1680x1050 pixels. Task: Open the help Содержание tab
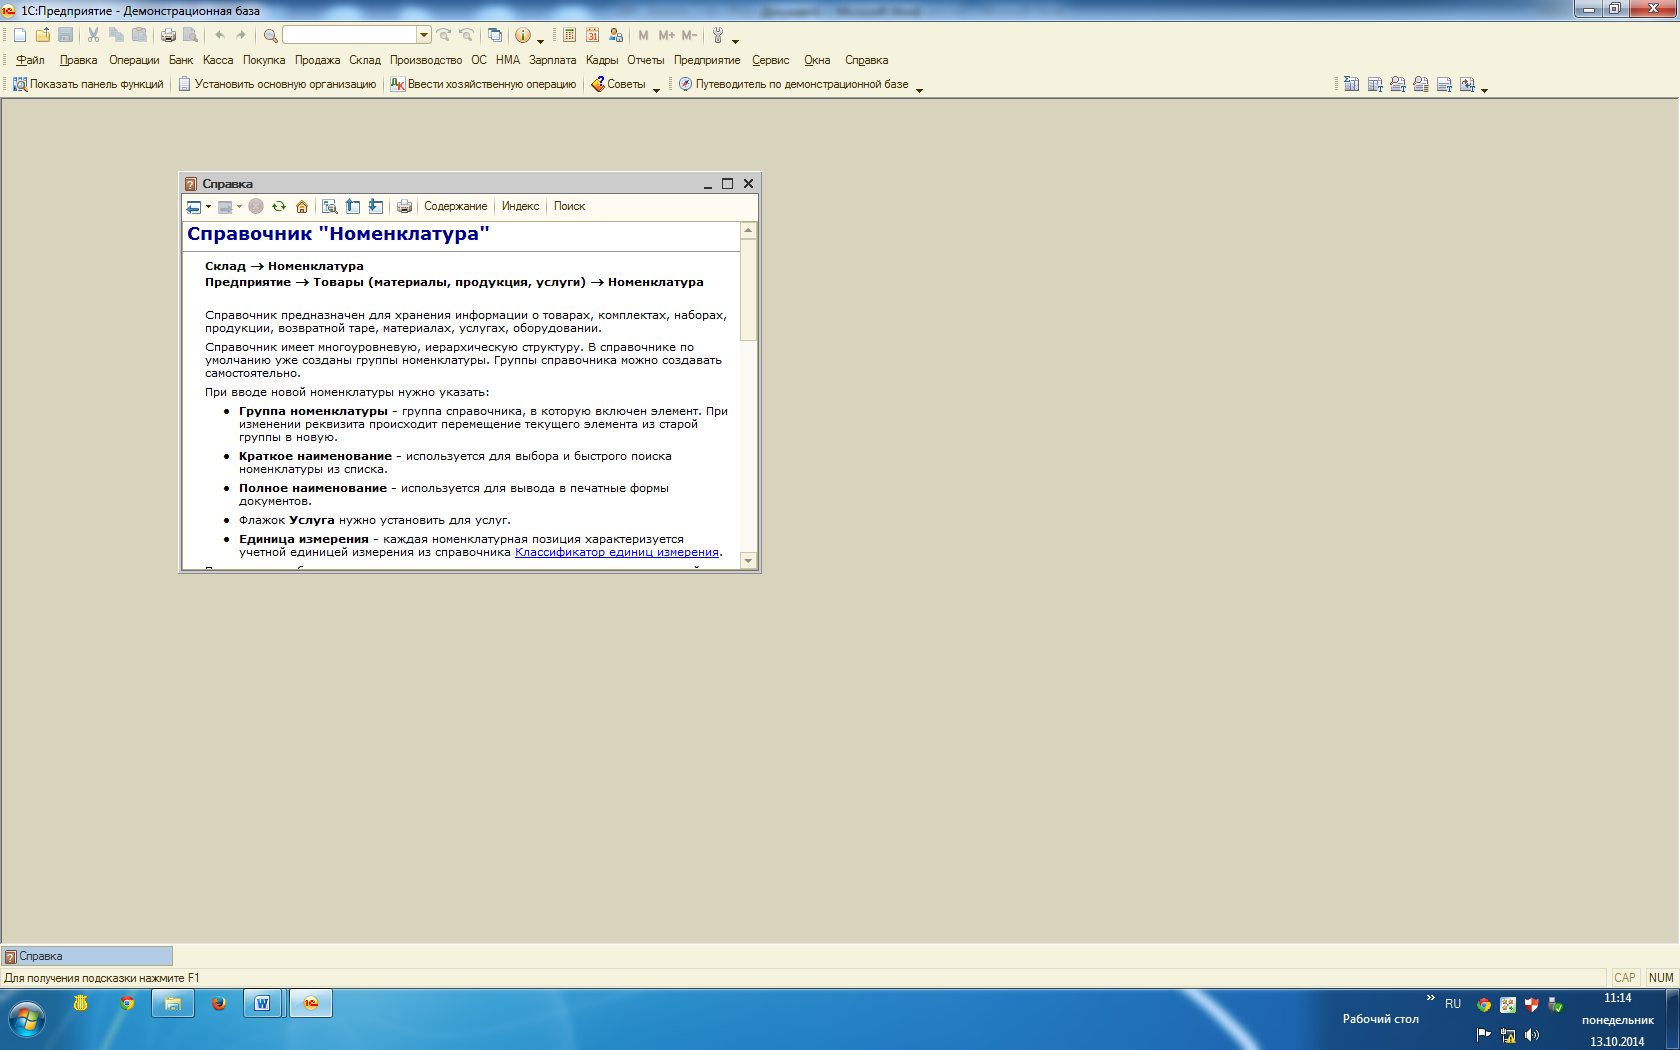[456, 206]
